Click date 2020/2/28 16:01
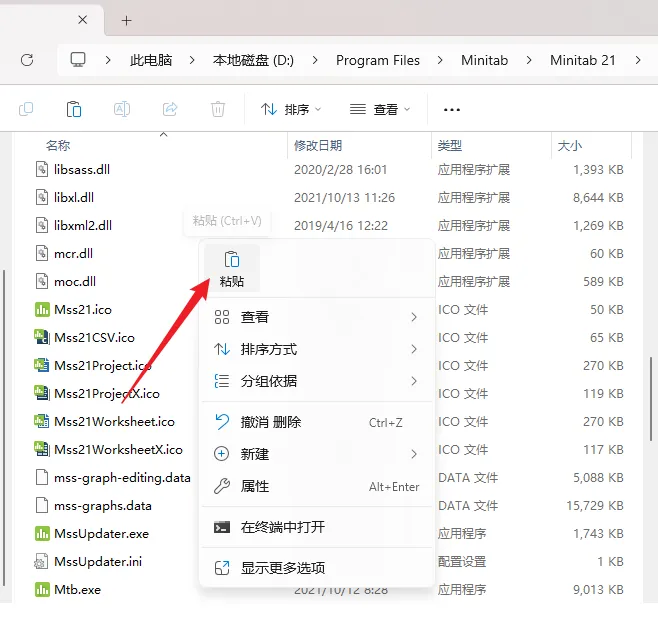The image size is (658, 619). click(x=340, y=170)
